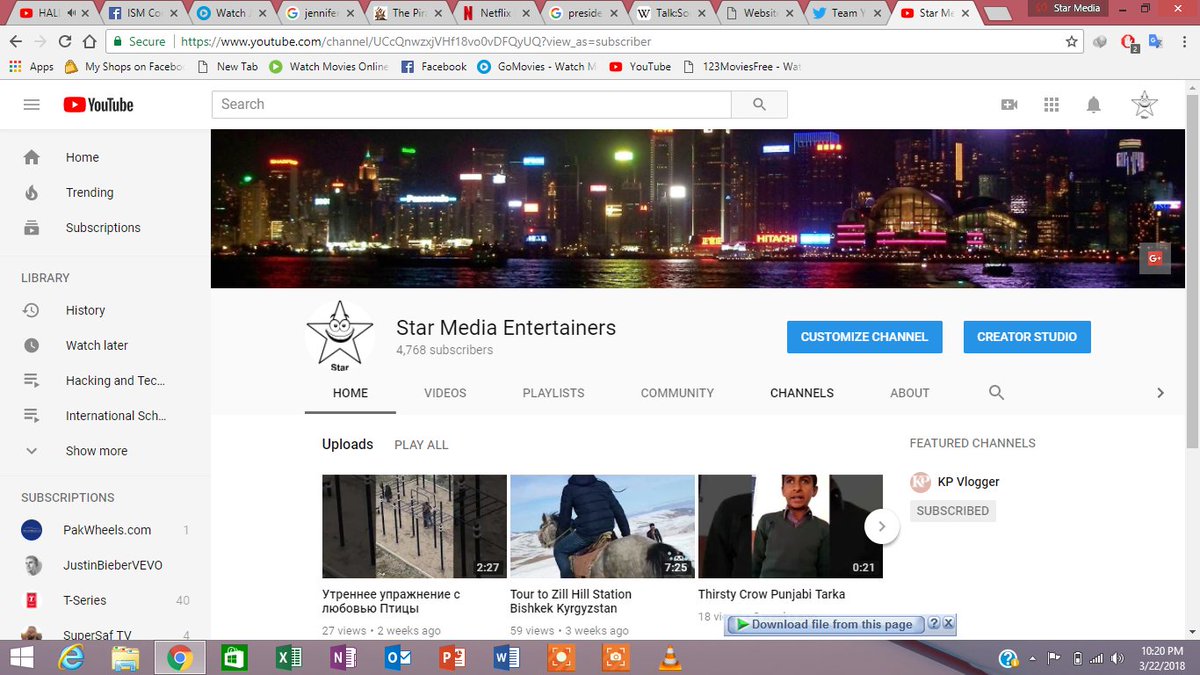This screenshot has height=675, width=1200.
Task: Click the Watch later clock icon
Action: pos(32,345)
